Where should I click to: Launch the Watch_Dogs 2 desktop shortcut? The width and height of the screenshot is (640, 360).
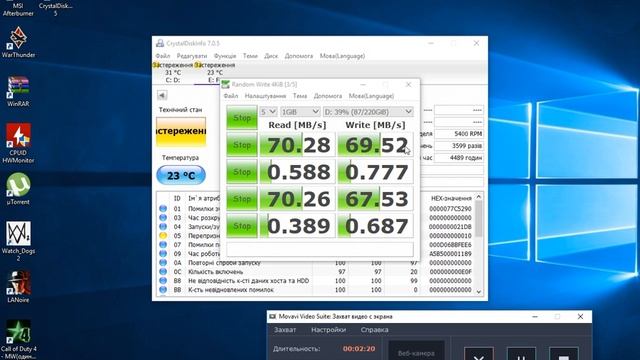(x=18, y=241)
